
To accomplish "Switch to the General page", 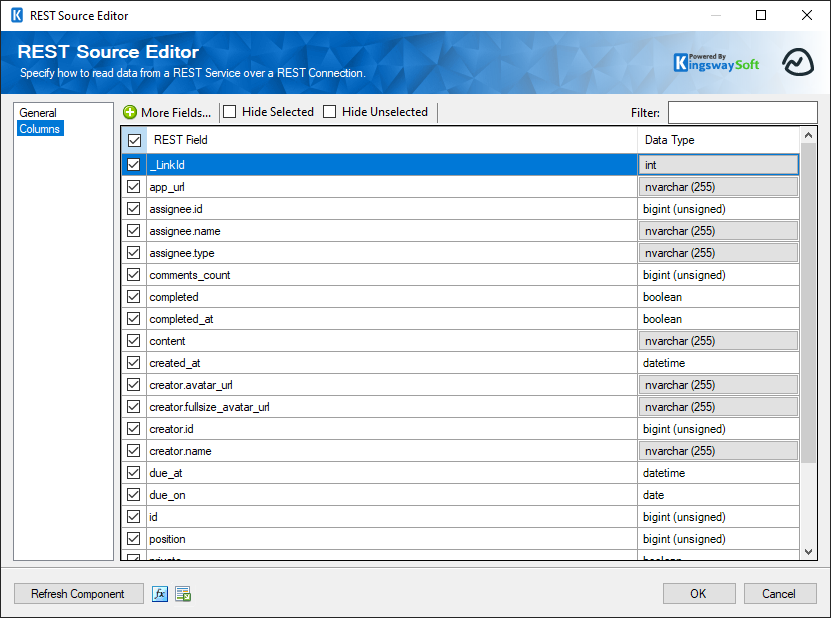I will coord(38,112).
